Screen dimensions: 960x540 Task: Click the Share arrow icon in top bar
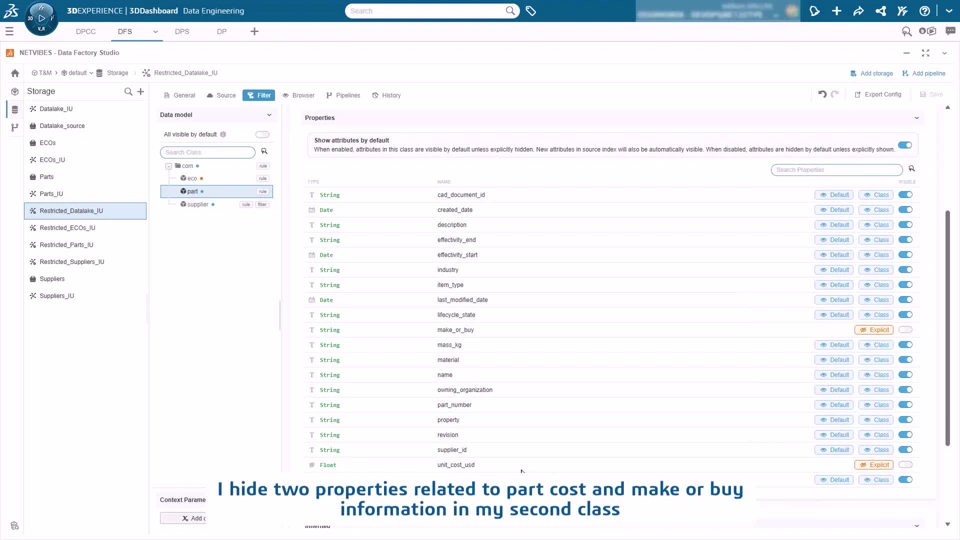[858, 11]
